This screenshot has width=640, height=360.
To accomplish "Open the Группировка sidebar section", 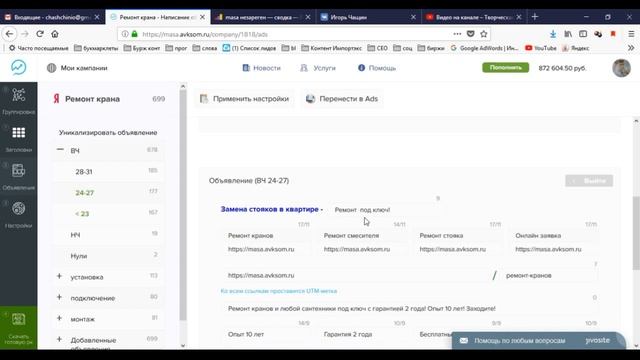I will [x=18, y=100].
